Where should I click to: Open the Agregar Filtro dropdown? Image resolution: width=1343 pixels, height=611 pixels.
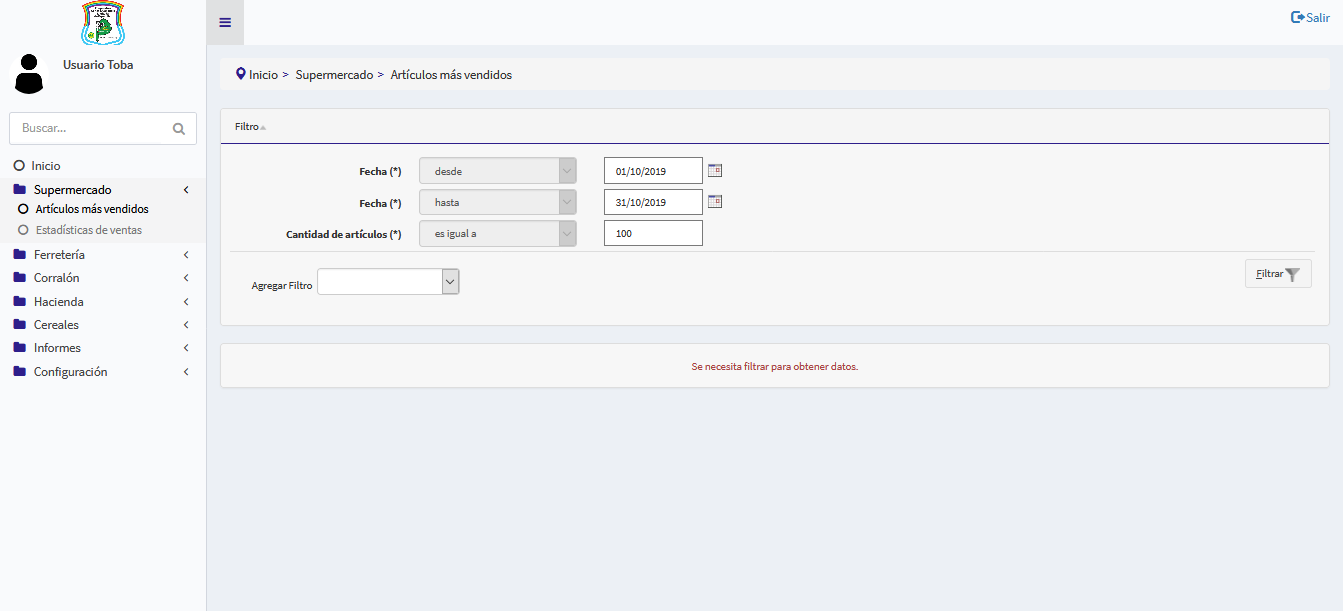(x=388, y=282)
